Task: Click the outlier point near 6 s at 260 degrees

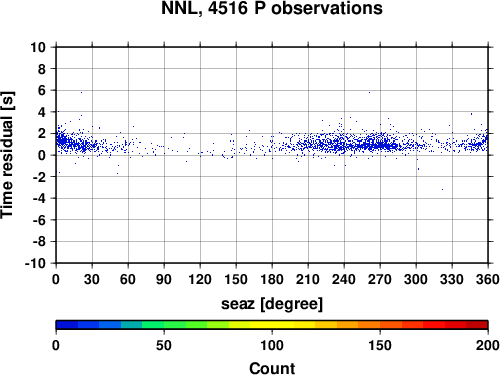Action: (x=369, y=92)
